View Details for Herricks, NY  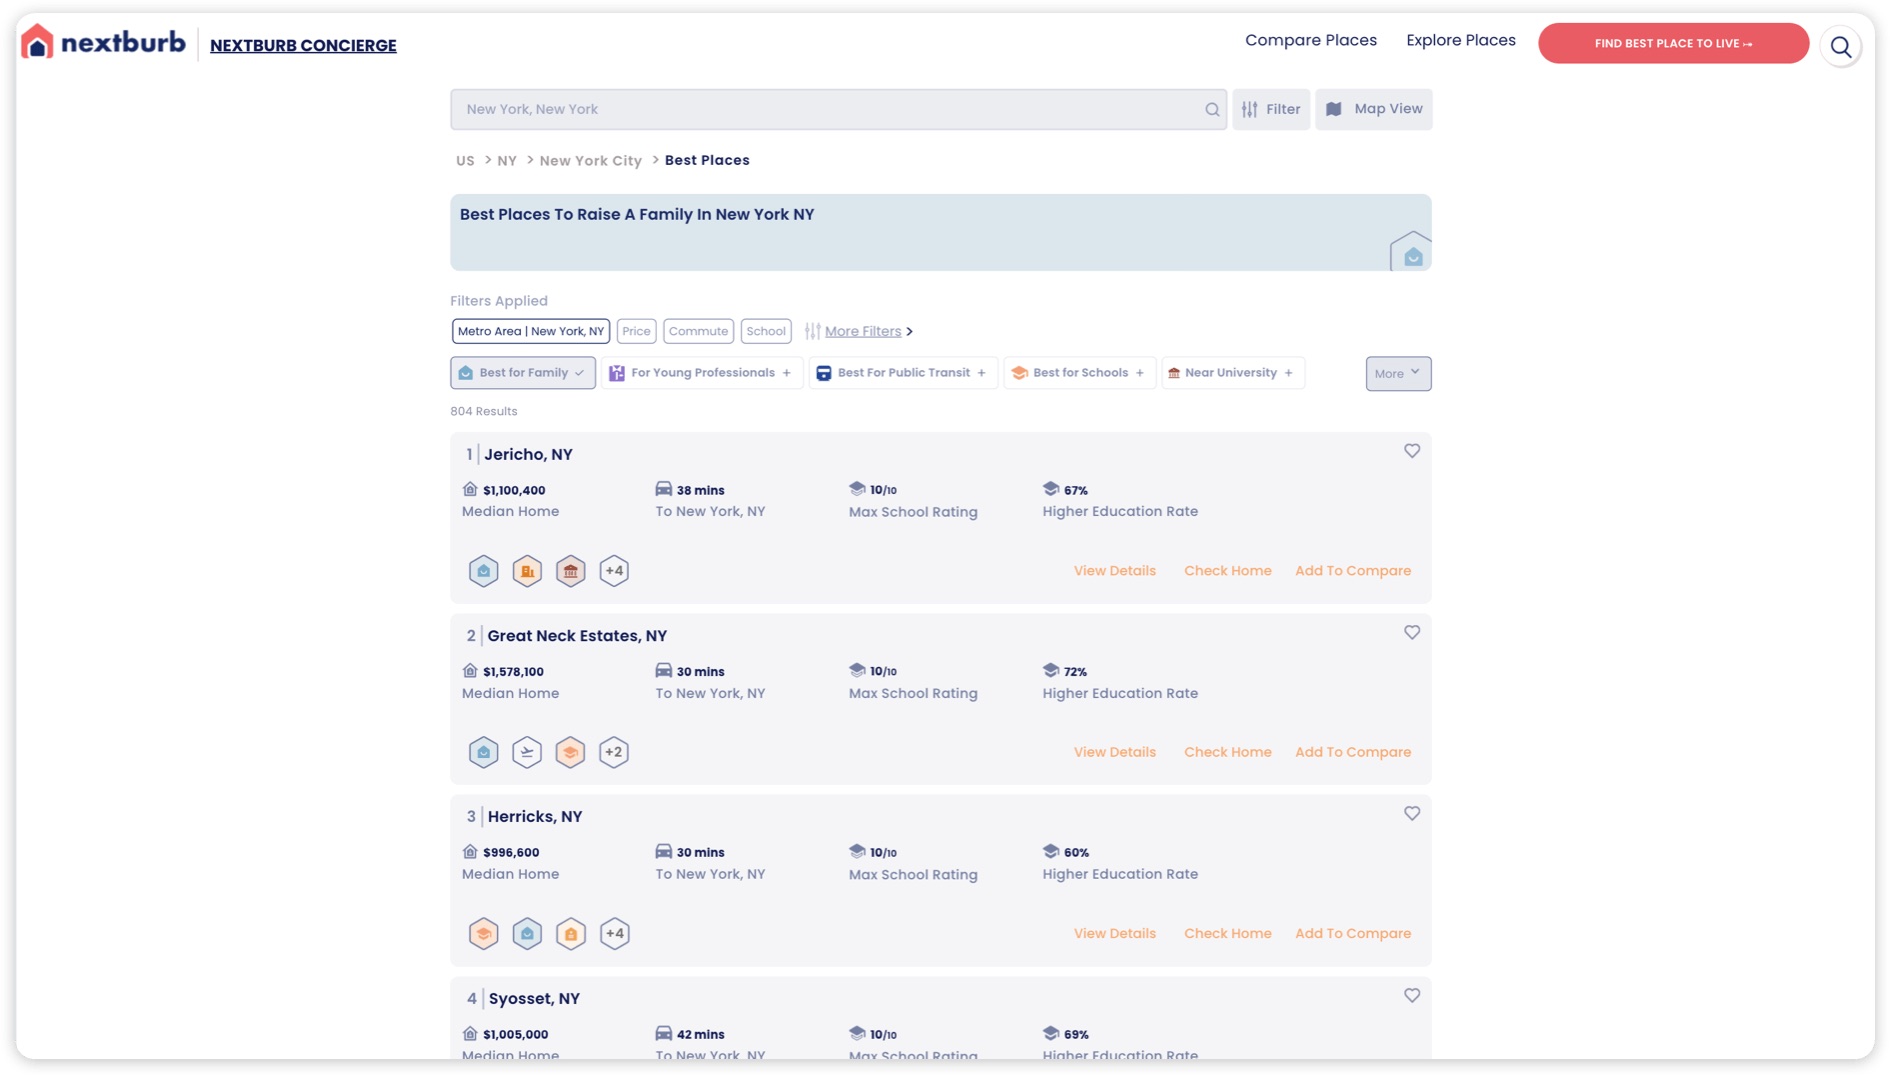(1114, 934)
